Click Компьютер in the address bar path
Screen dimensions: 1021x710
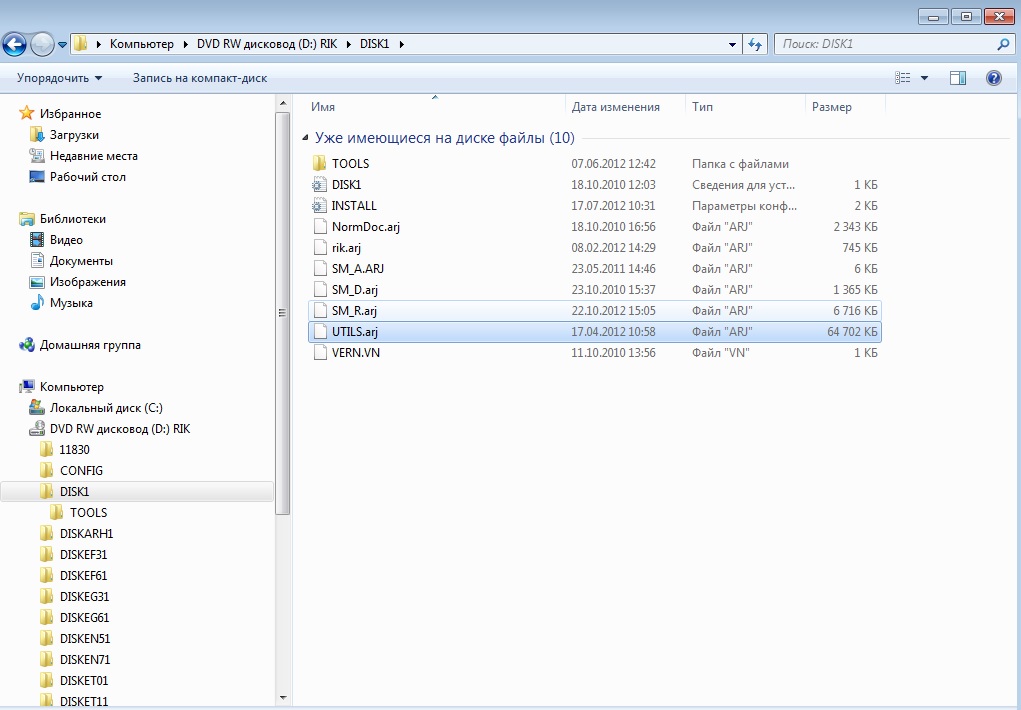pyautogui.click(x=141, y=44)
